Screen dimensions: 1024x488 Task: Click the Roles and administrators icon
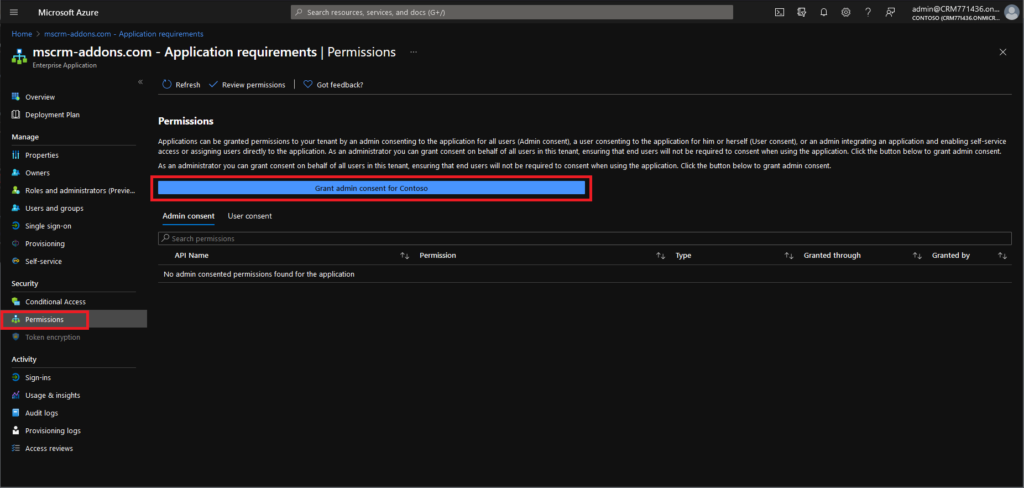coord(16,190)
